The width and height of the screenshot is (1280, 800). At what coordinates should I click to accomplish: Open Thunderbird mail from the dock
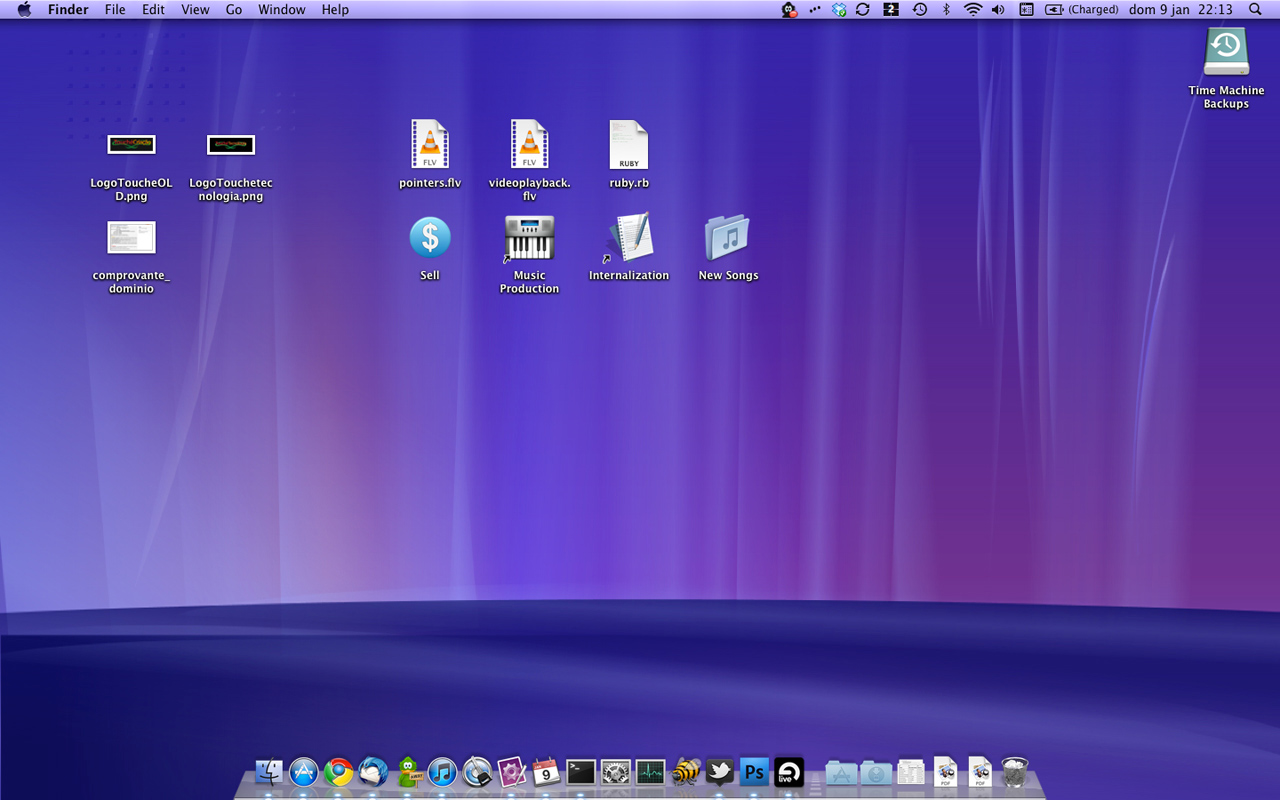click(373, 772)
